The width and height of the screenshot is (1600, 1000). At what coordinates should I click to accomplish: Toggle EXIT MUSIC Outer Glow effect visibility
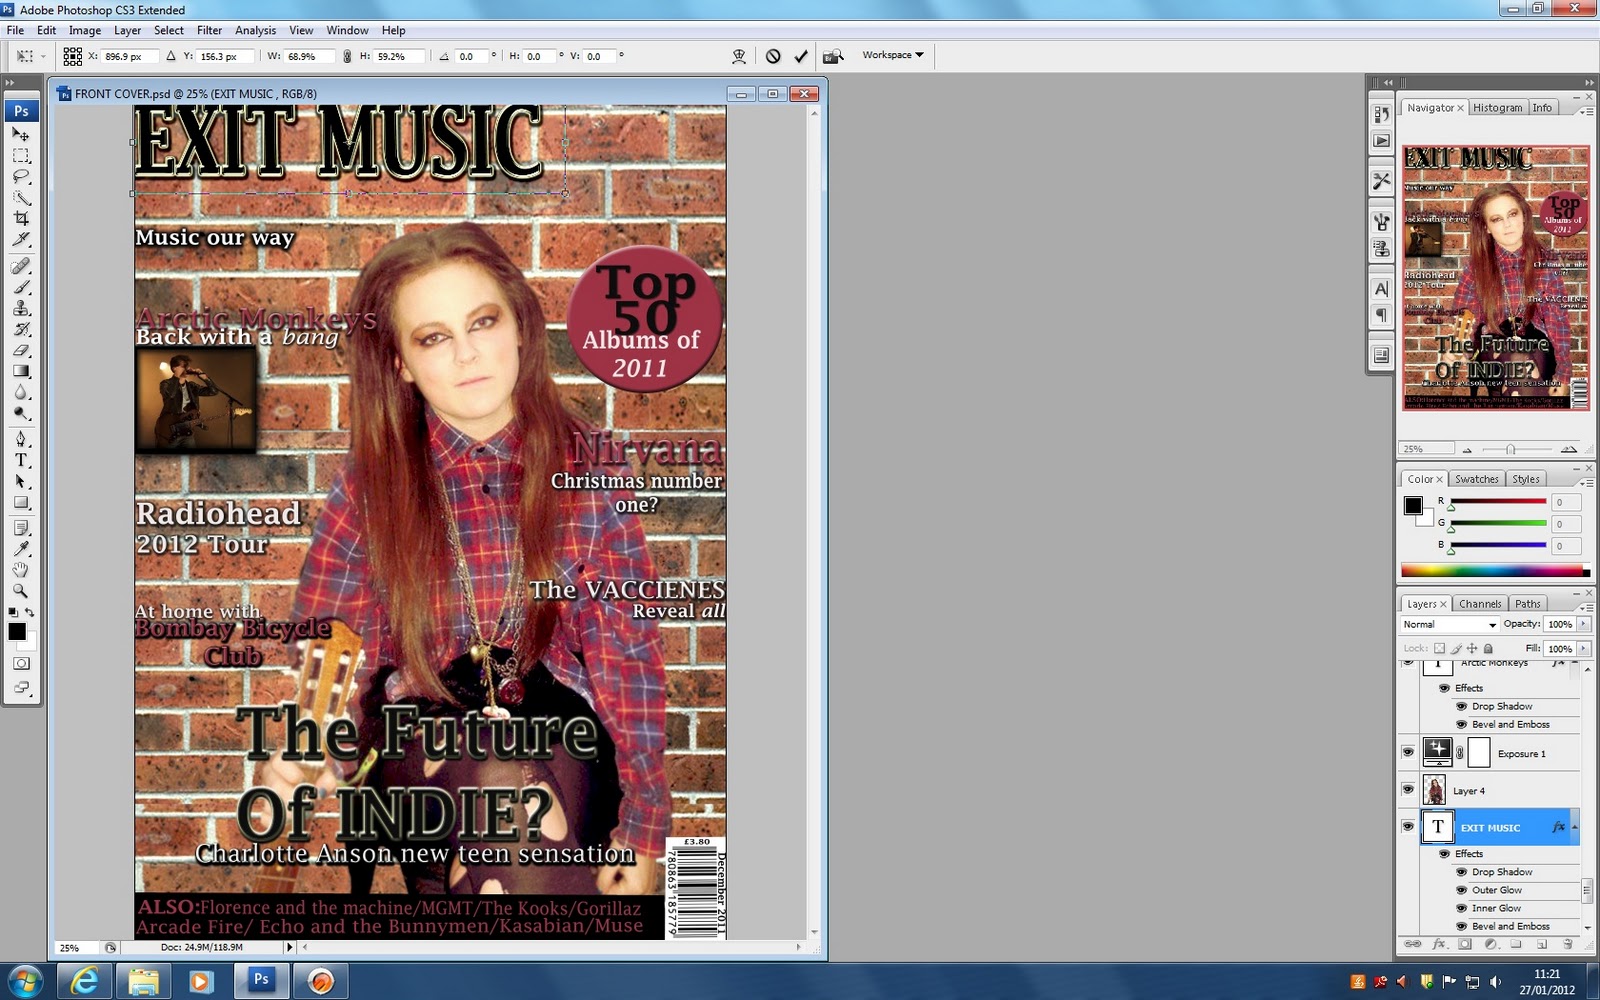pos(1461,890)
